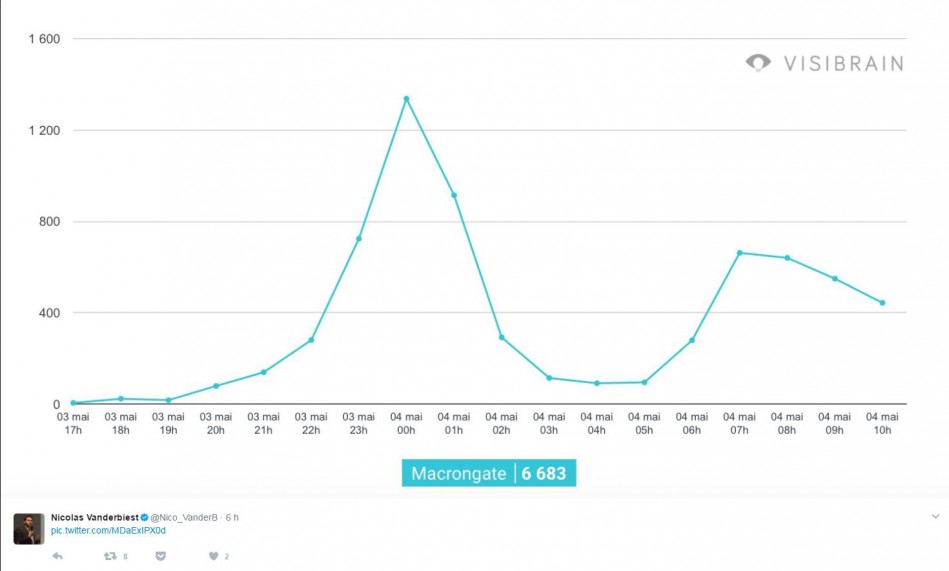
Task: Click the retweet icon under the tweet
Action: tap(110, 556)
